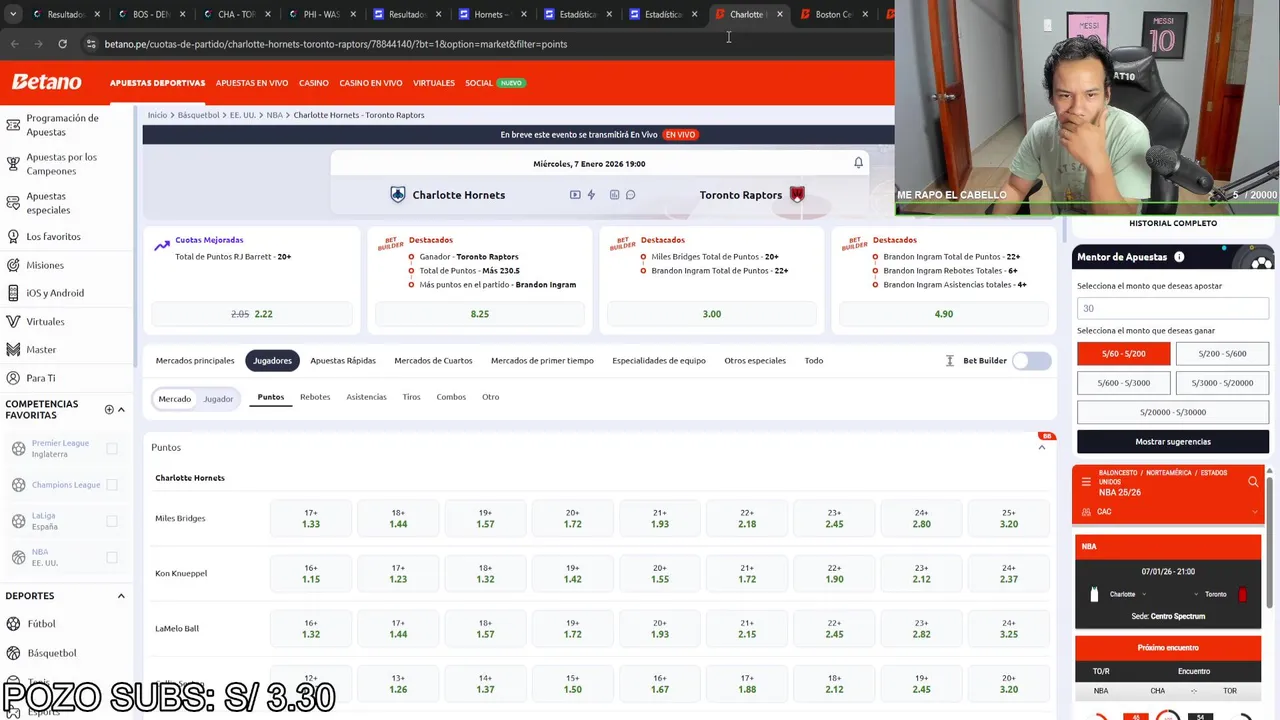The image size is (1280, 720).
Task: Open Los favoritos in the sidebar
Action: (53, 237)
